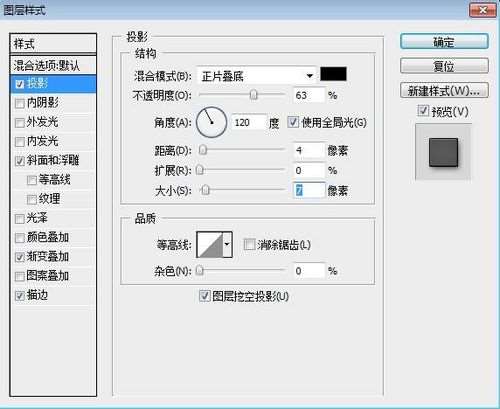Click the 杂色 noise slider handle

pyautogui.click(x=199, y=270)
